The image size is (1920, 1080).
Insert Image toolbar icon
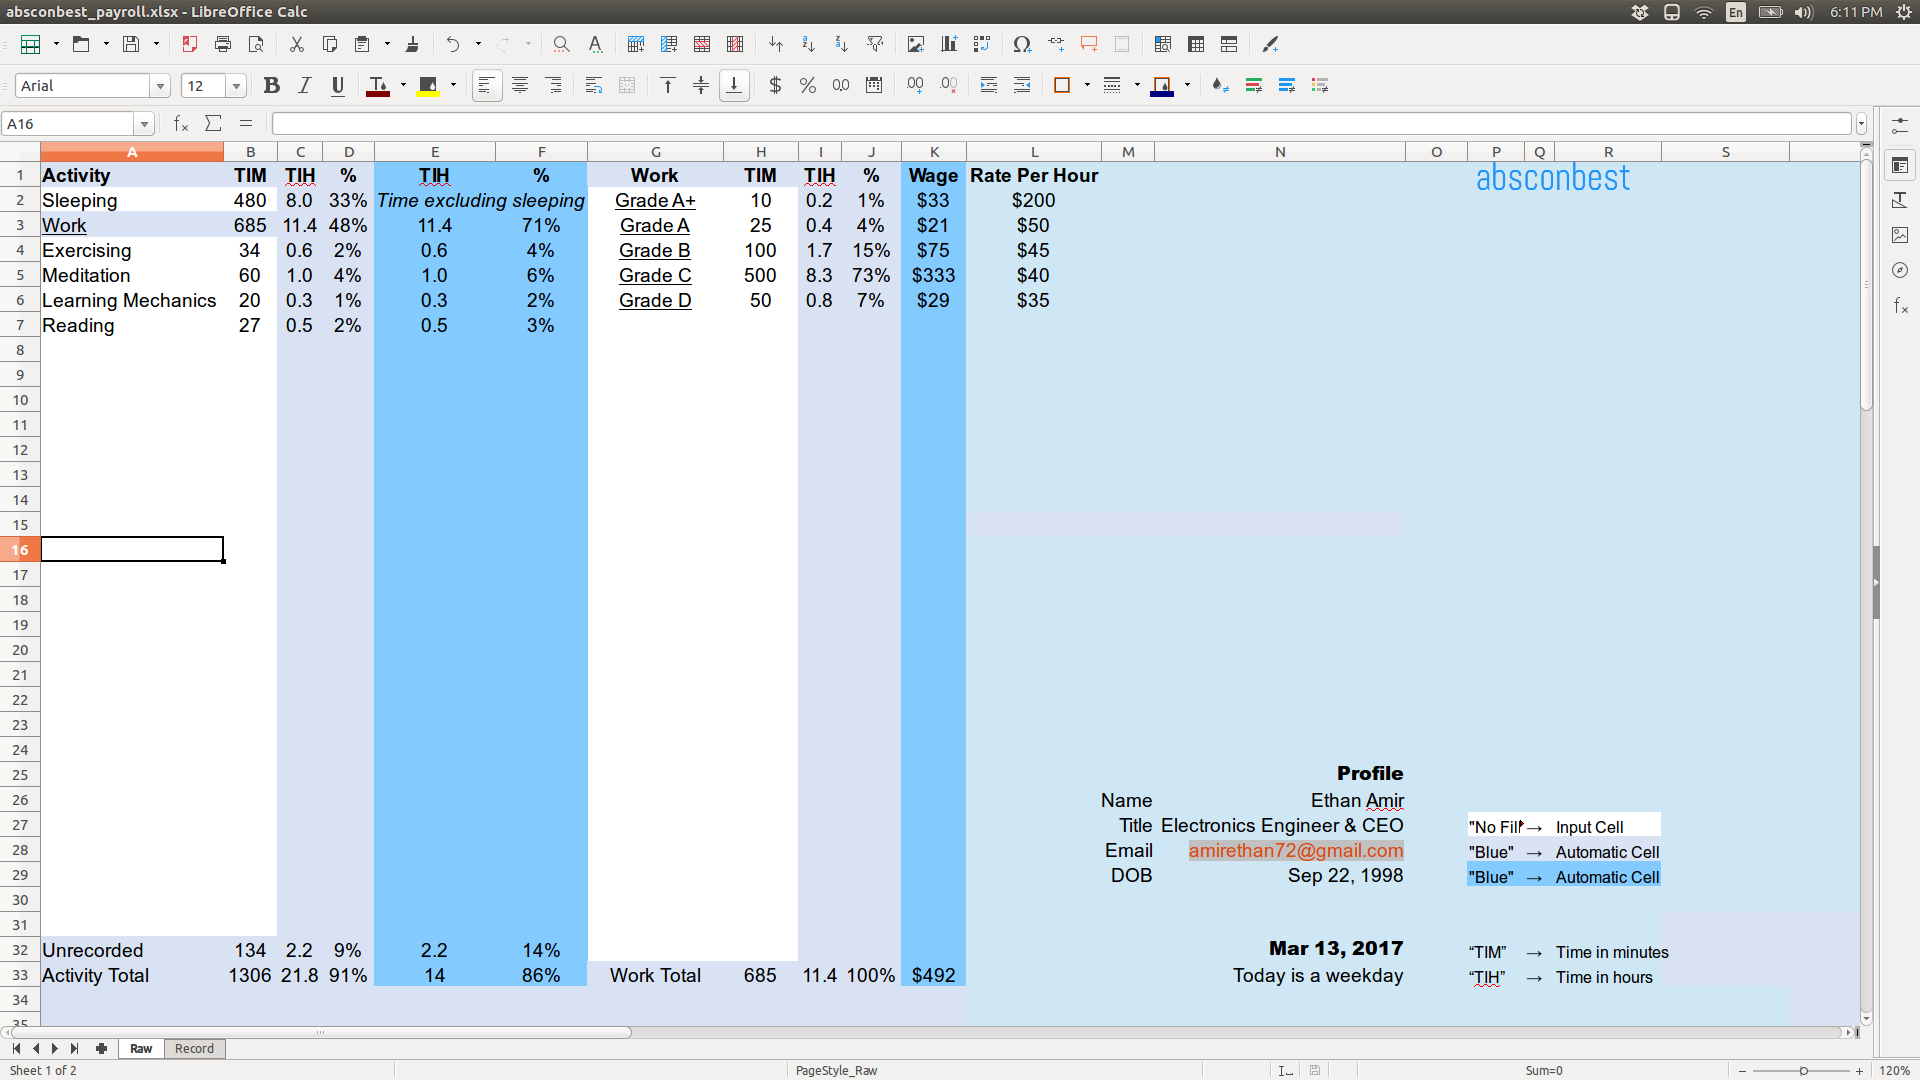click(x=915, y=44)
